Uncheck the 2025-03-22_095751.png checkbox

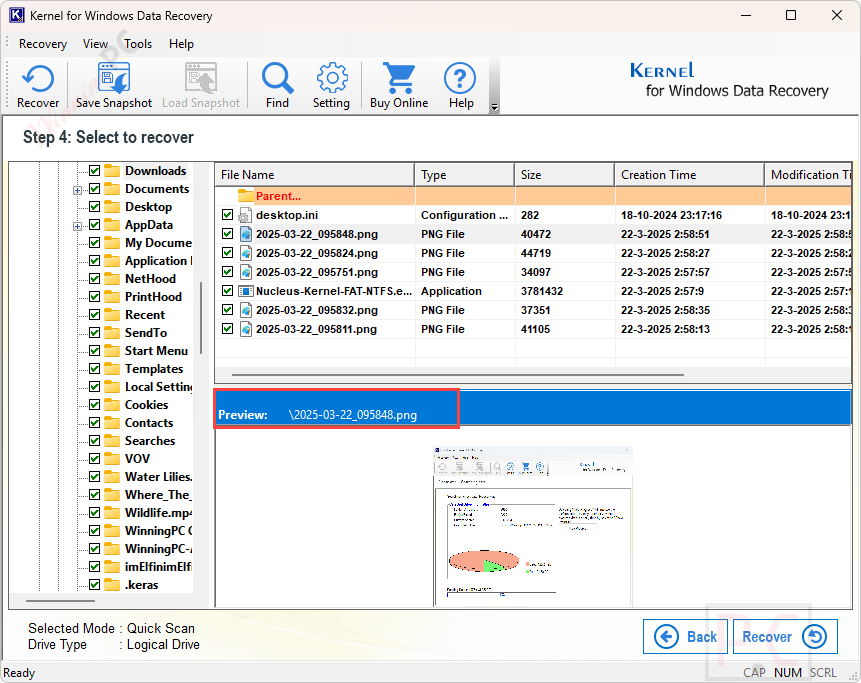click(227, 272)
